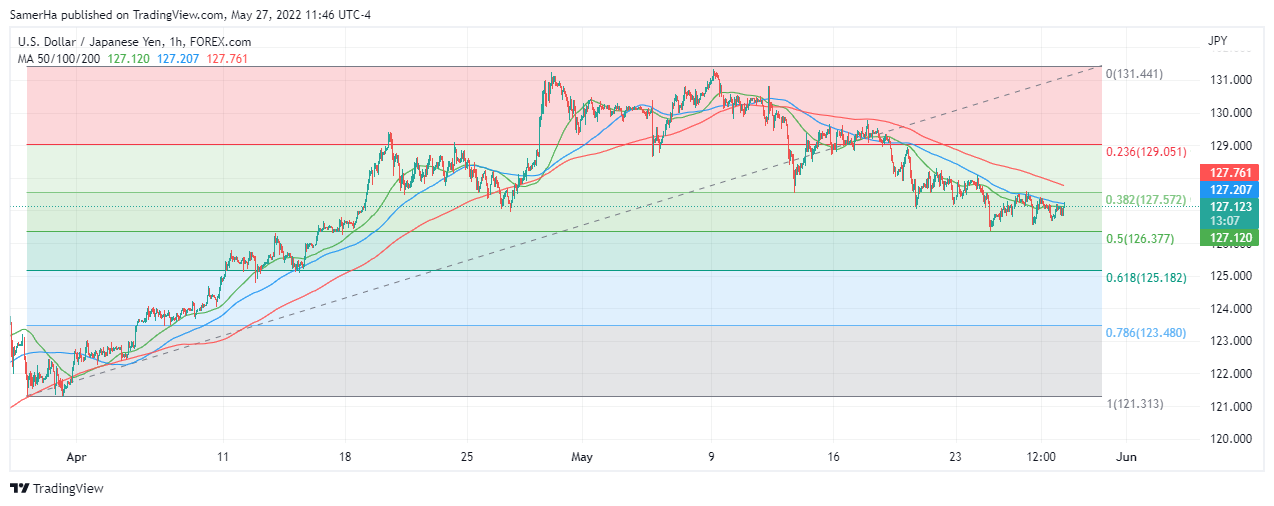Select the MA 50/100/200 indicator label
Screen dimensions: 1274x506
pyautogui.click(x=56, y=59)
